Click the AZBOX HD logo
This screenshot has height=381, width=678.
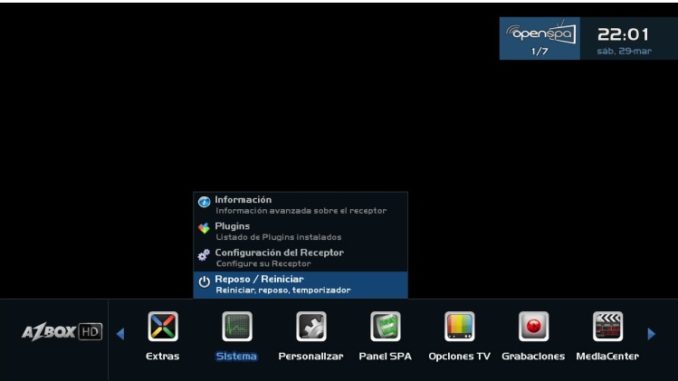tap(62, 332)
